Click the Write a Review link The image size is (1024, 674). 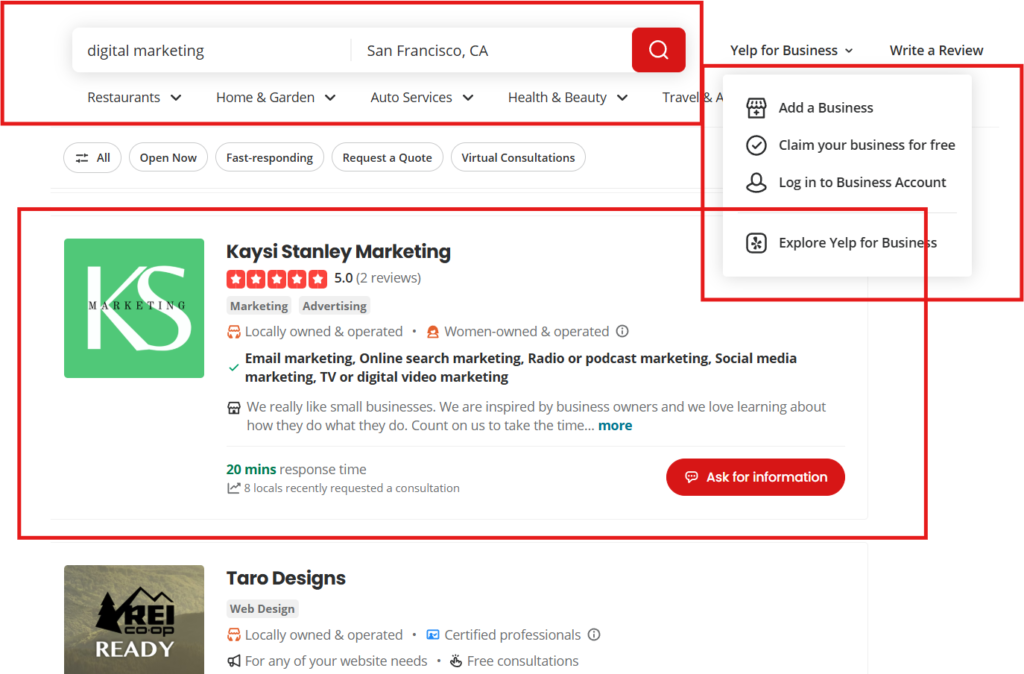coord(936,50)
